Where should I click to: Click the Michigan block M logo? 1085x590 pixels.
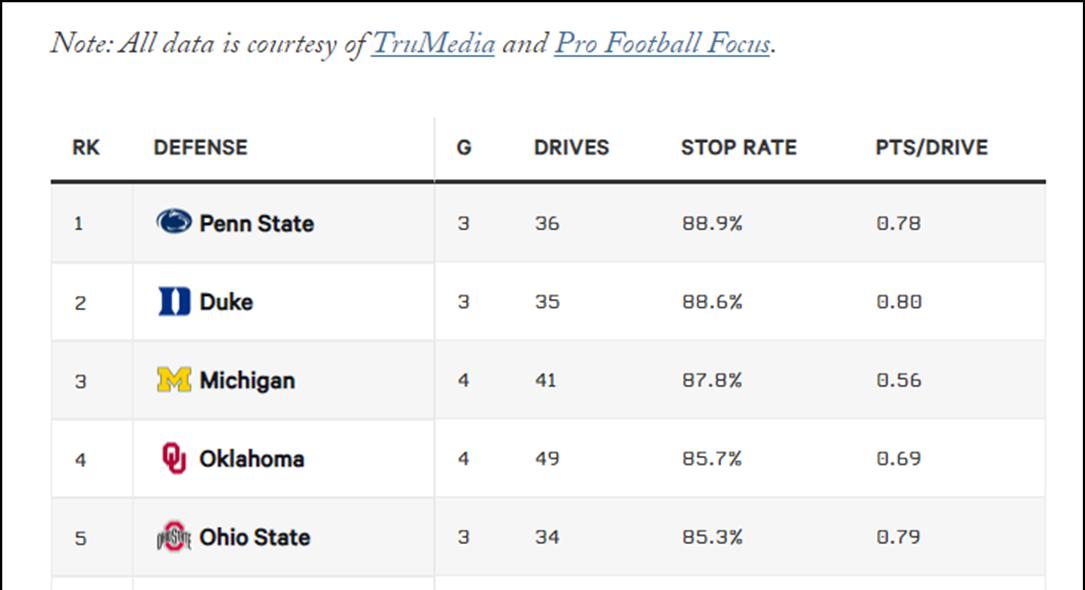pyautogui.click(x=174, y=380)
